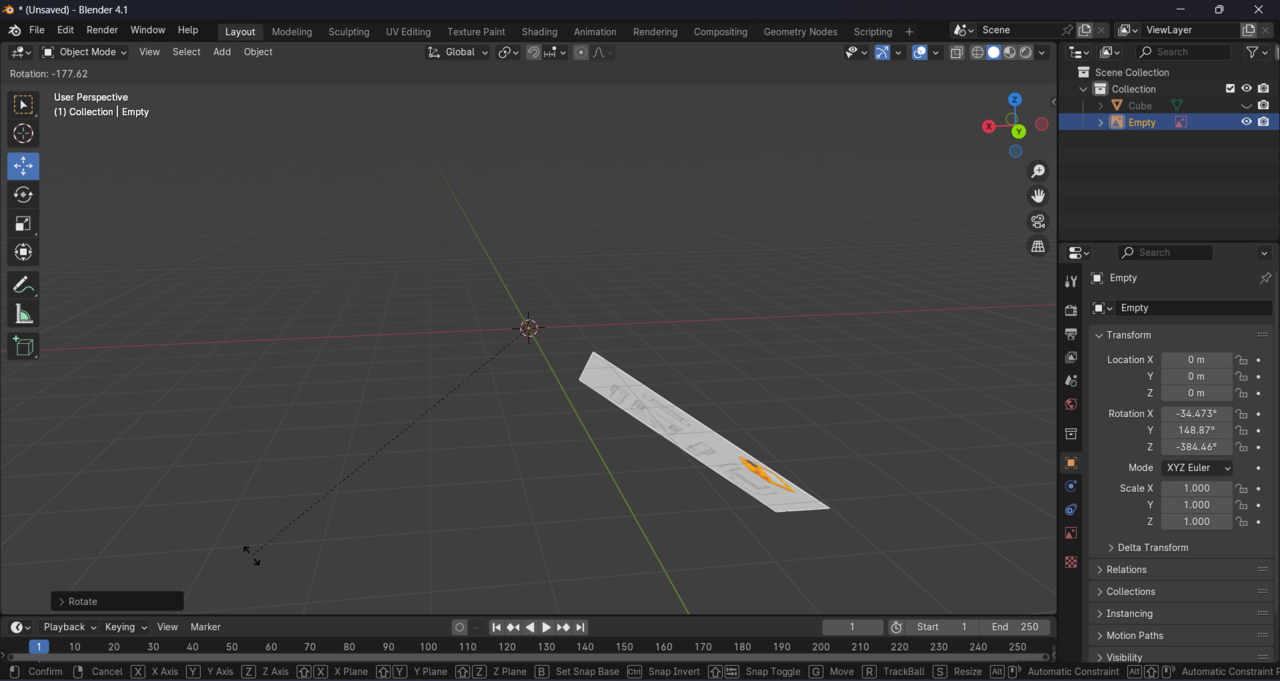Open the Texture properties checker tab
The height and width of the screenshot is (681, 1280).
tap(1071, 562)
